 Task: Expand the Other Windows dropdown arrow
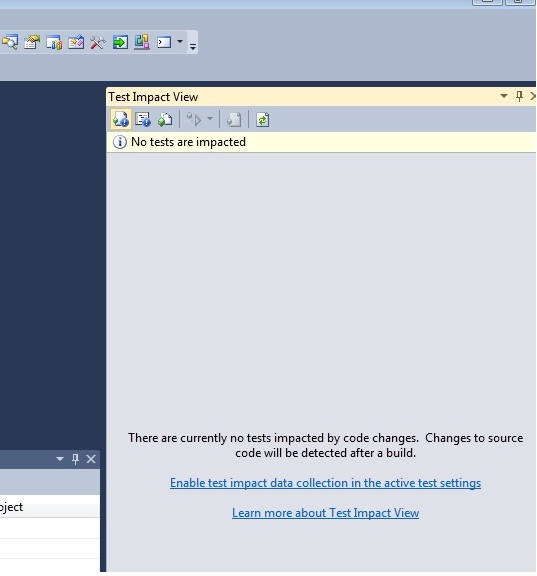click(x=180, y=42)
